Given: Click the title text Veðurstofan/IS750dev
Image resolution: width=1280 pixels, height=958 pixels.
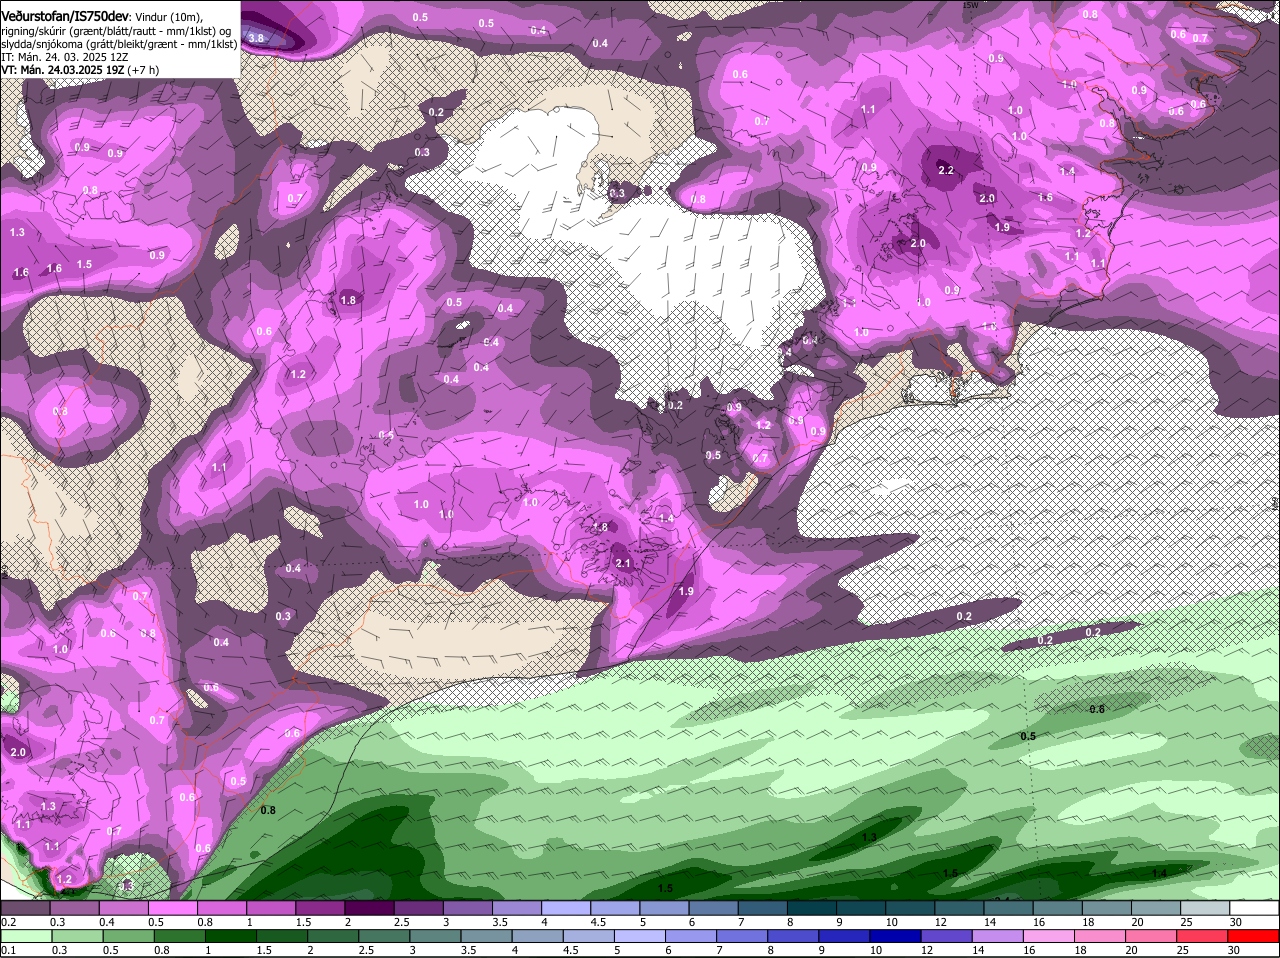Looking at the screenshot, I should click(64, 16).
